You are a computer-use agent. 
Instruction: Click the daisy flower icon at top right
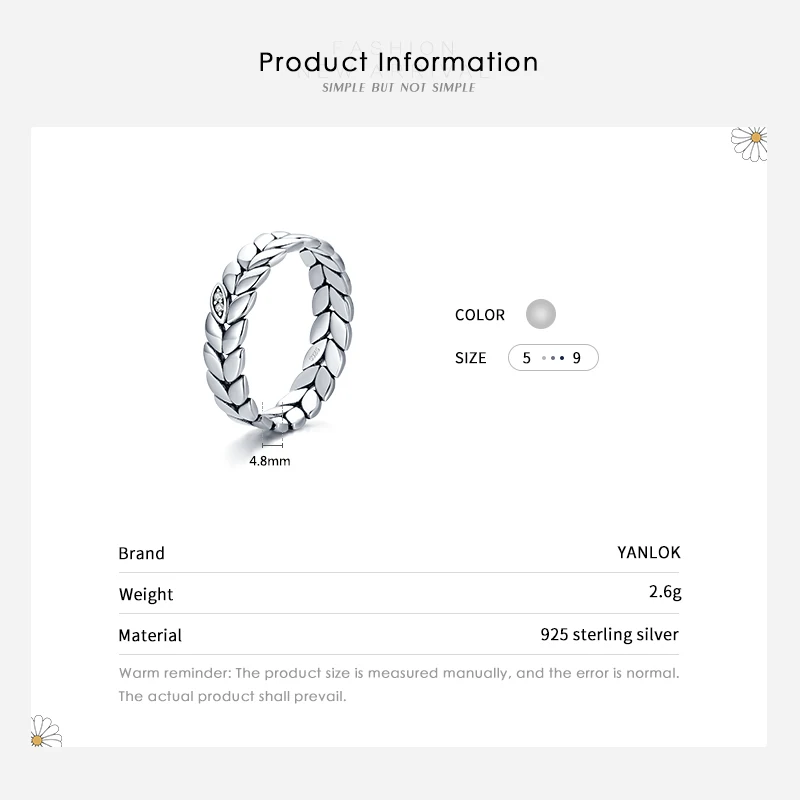click(x=749, y=142)
